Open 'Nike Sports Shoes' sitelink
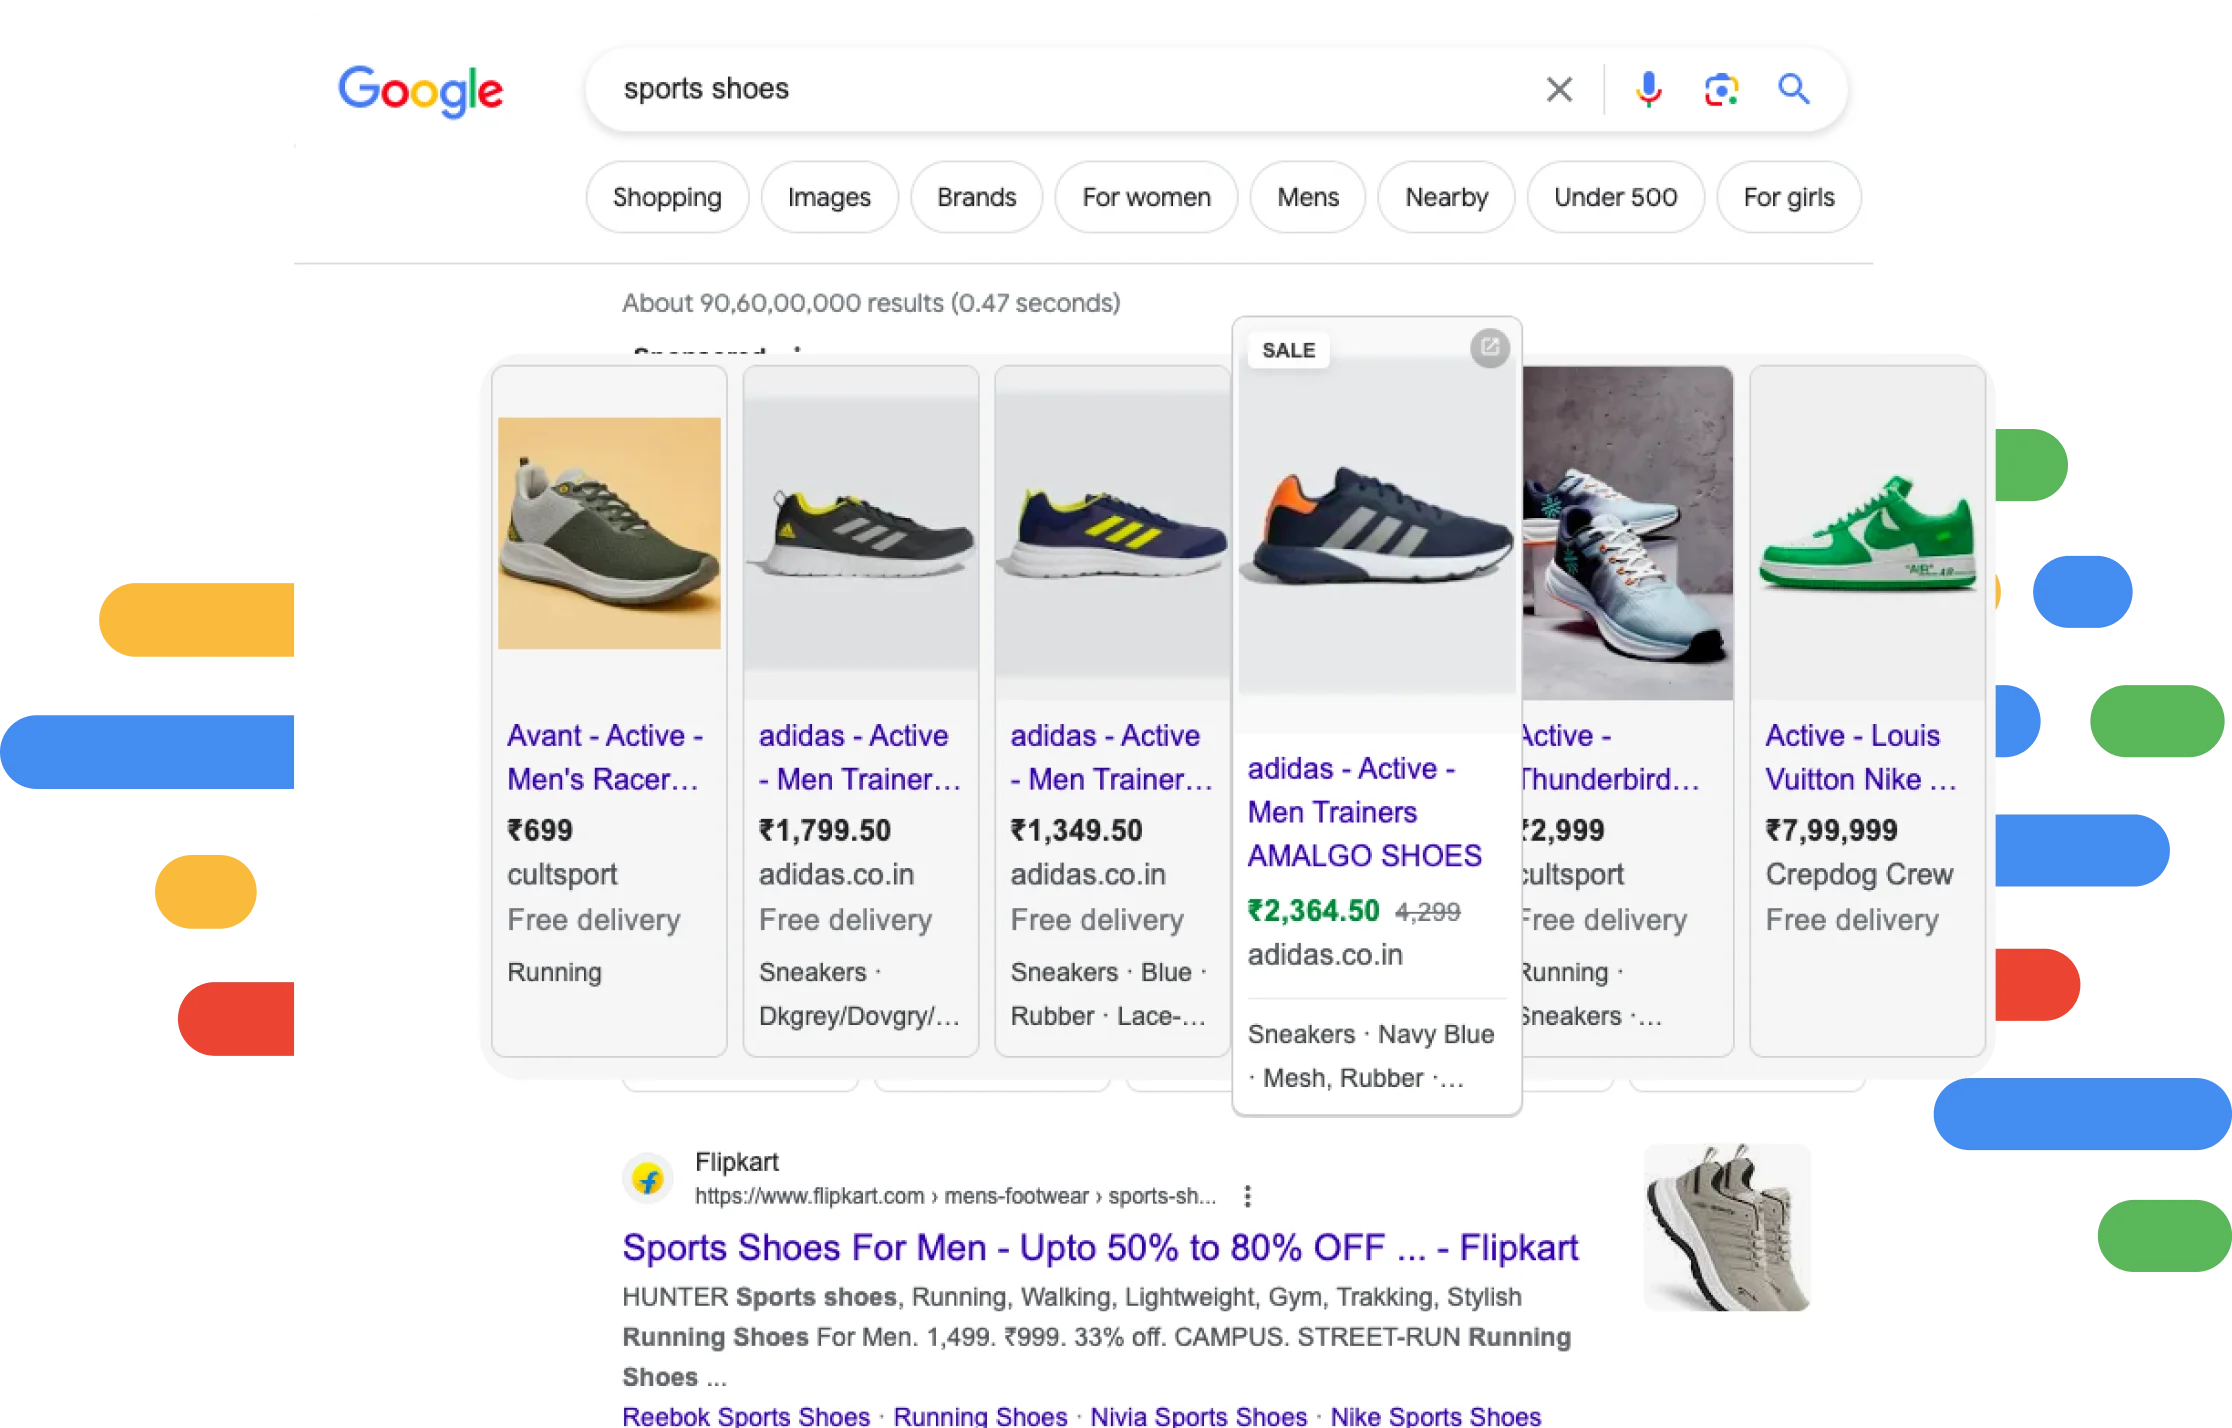 coord(1435,1416)
